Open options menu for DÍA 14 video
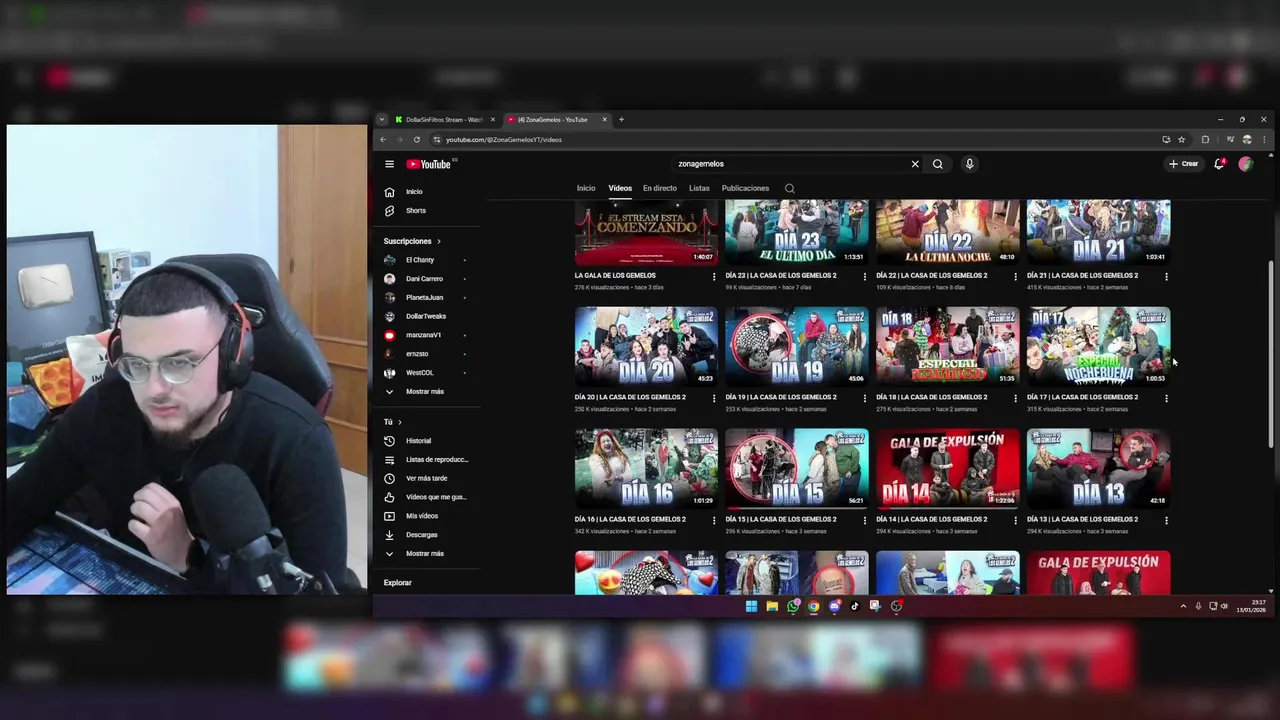 (1015, 520)
